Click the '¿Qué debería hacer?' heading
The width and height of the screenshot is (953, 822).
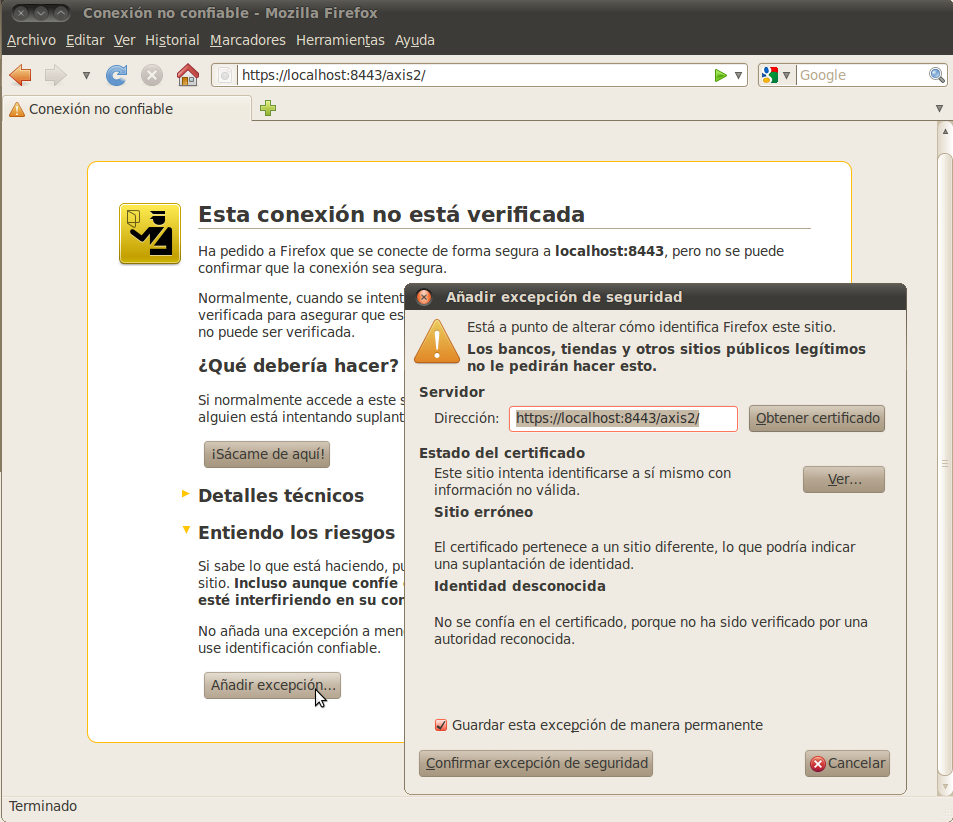pos(298,366)
